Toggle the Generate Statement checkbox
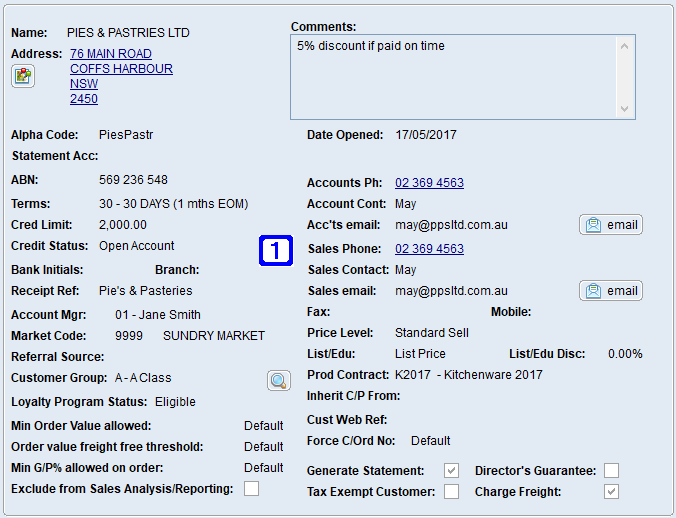The image size is (676, 518). tap(452, 471)
